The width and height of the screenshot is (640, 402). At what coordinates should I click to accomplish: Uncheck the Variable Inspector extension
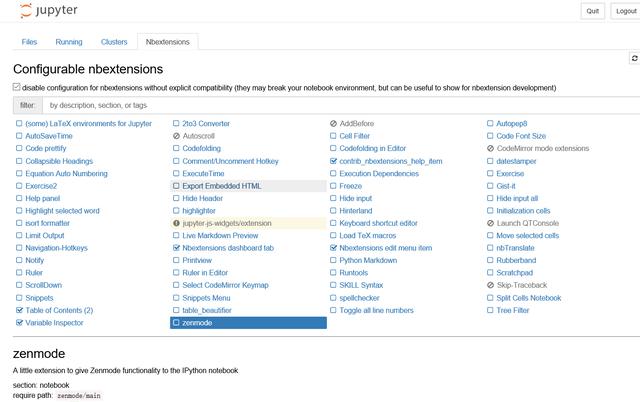(19, 322)
